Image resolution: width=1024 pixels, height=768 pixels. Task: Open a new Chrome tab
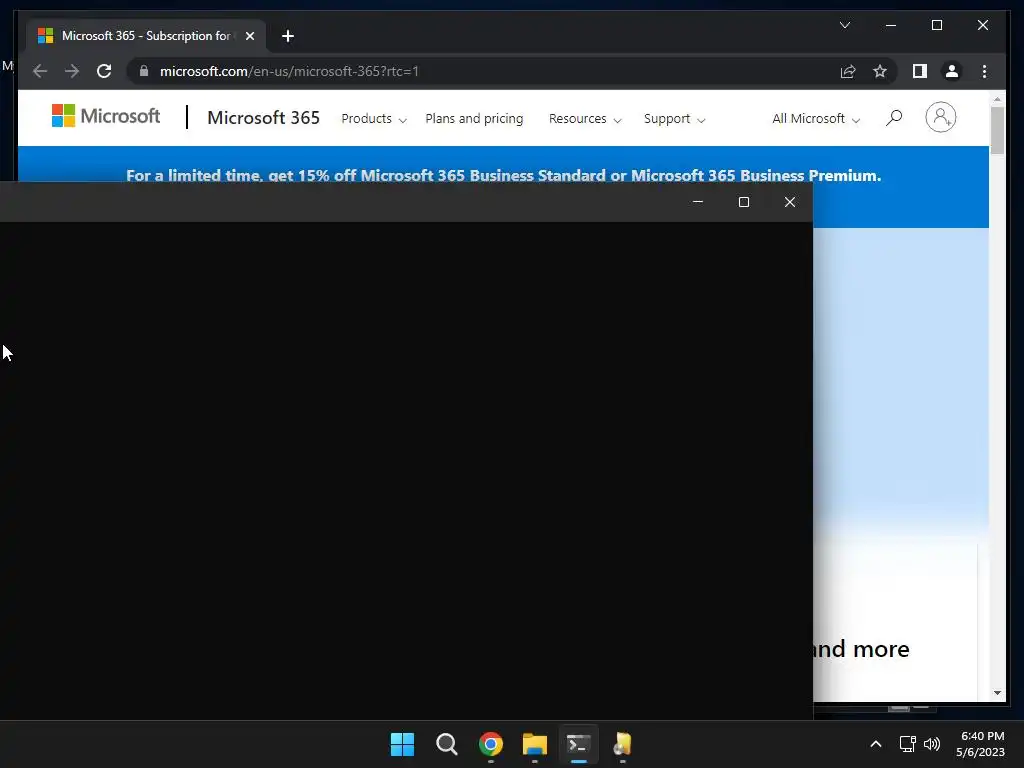click(x=287, y=36)
